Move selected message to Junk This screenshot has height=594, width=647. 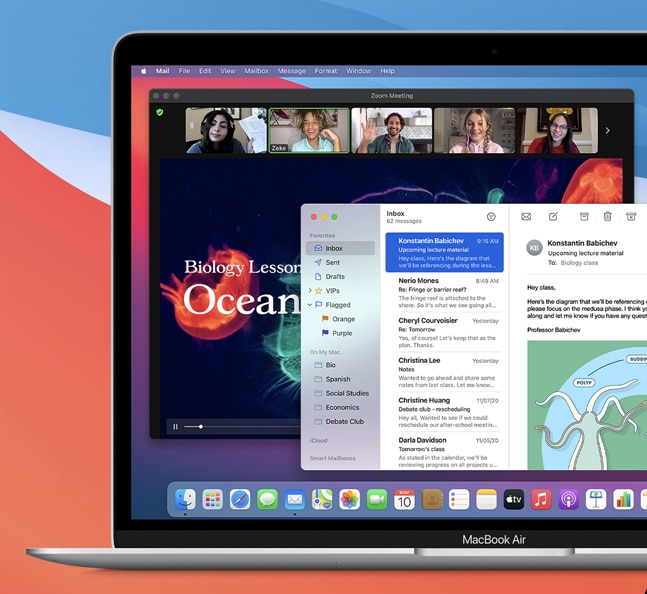(x=631, y=216)
